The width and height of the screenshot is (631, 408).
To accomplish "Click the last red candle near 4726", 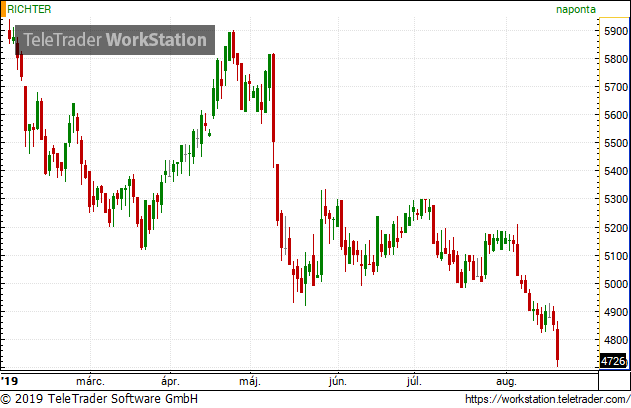I will [x=558, y=345].
